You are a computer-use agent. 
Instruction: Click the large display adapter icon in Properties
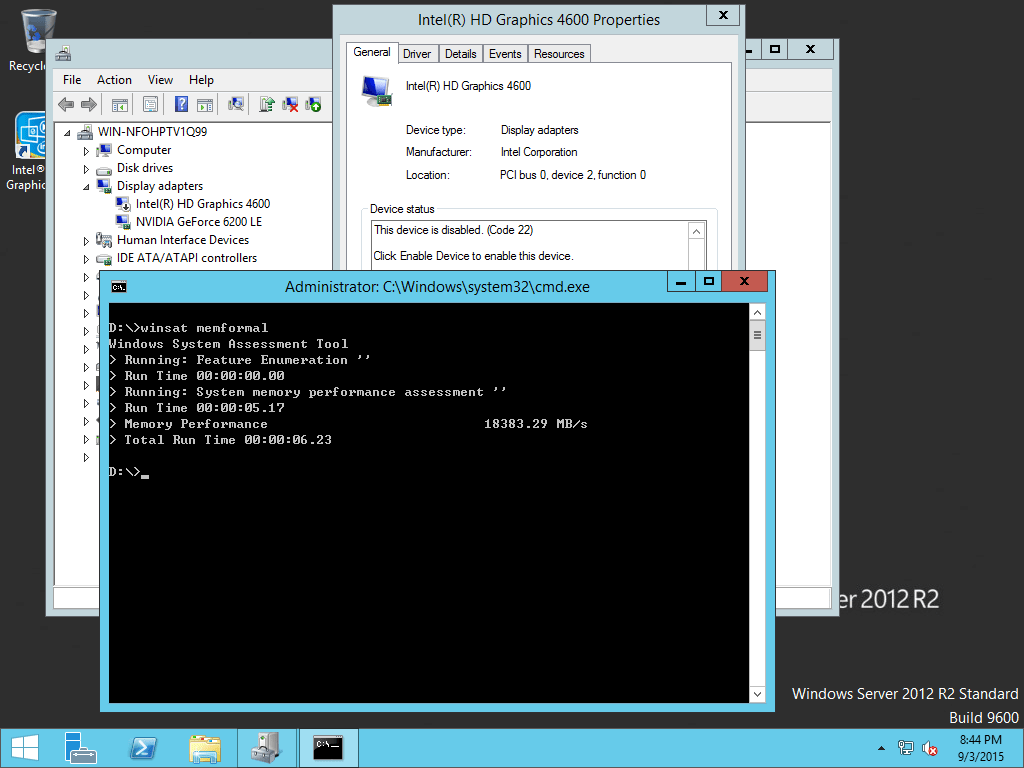(376, 91)
